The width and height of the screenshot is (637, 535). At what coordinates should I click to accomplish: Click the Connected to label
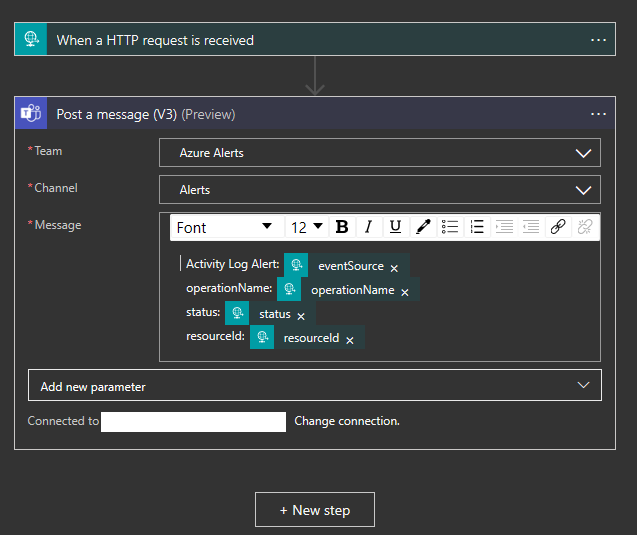pyautogui.click(x=63, y=421)
